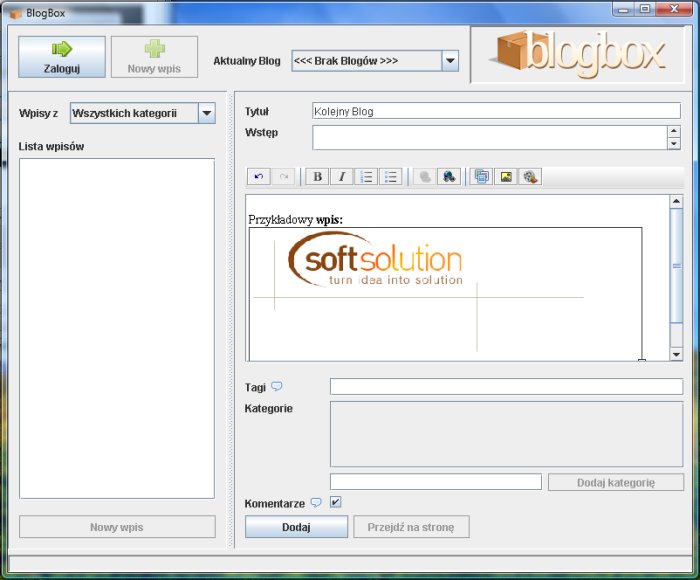Maximize the BlogBox window
The image size is (700, 580).
coord(645,9)
